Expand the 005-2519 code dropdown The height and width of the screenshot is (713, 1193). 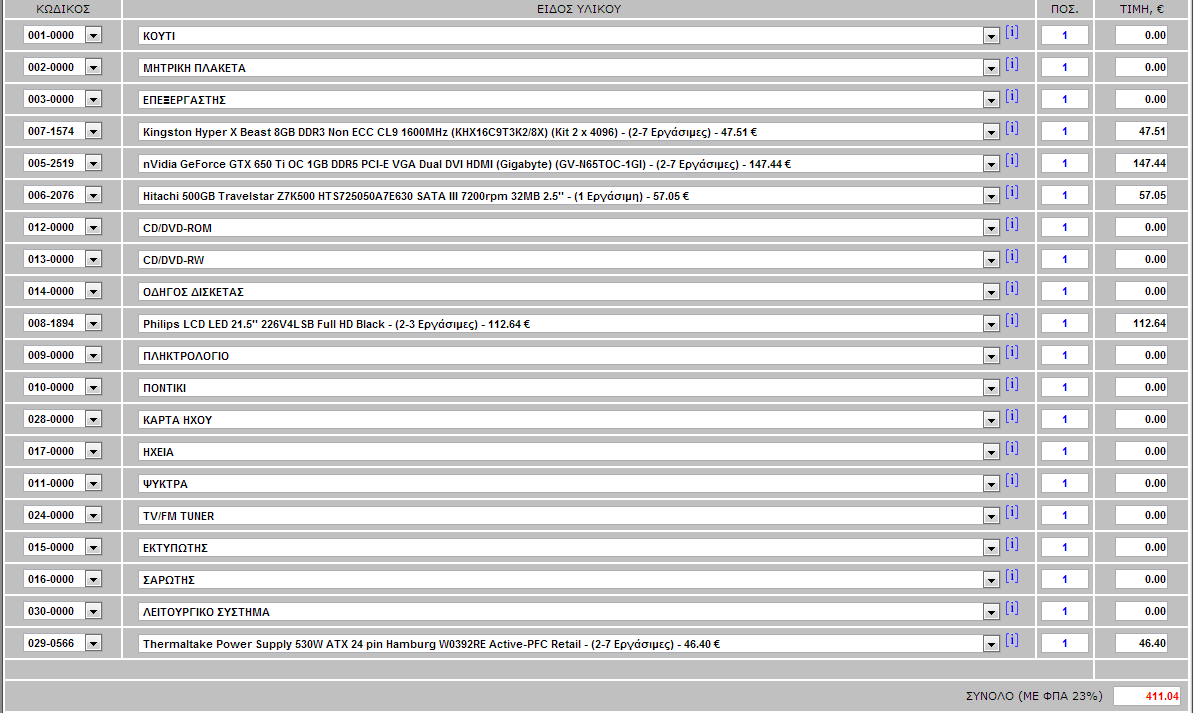tap(93, 164)
